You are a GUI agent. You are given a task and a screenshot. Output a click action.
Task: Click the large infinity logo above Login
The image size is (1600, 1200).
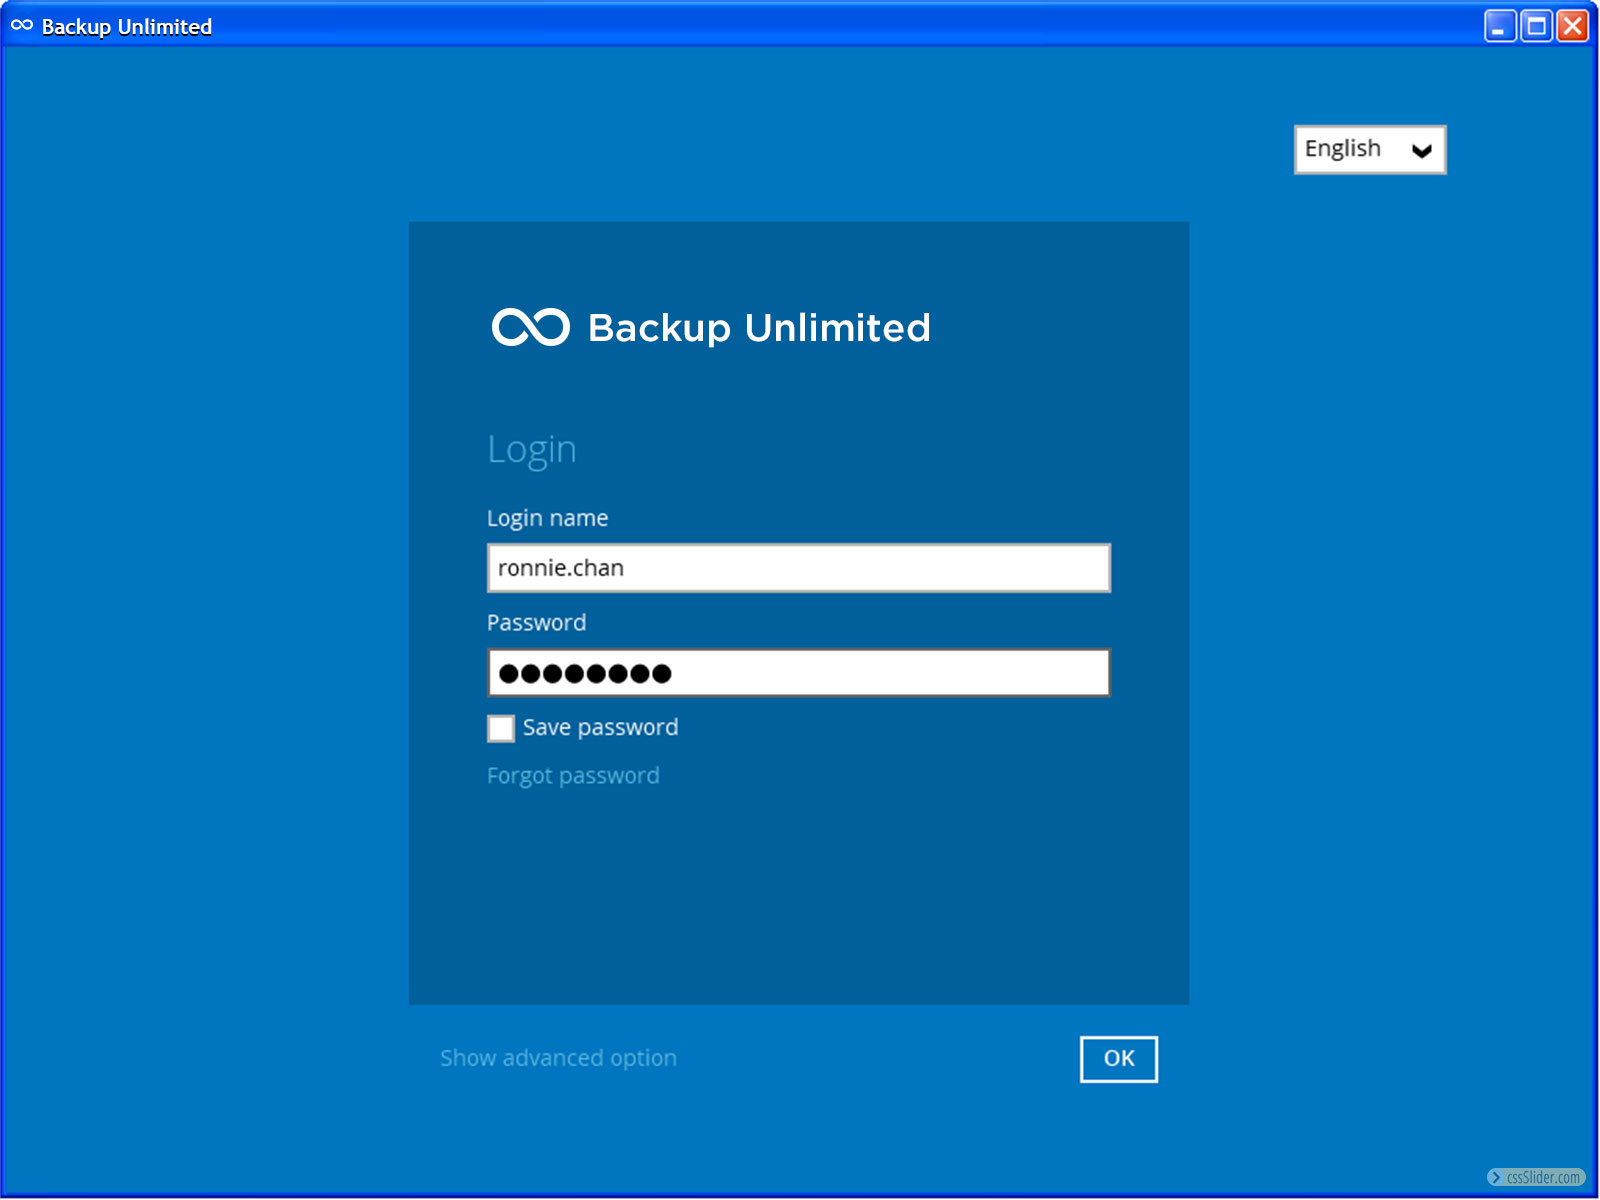(x=530, y=327)
